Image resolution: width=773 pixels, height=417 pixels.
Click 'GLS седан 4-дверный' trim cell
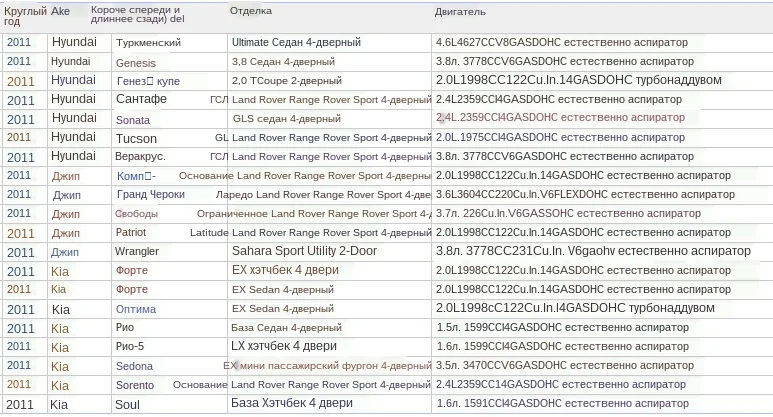coord(287,119)
